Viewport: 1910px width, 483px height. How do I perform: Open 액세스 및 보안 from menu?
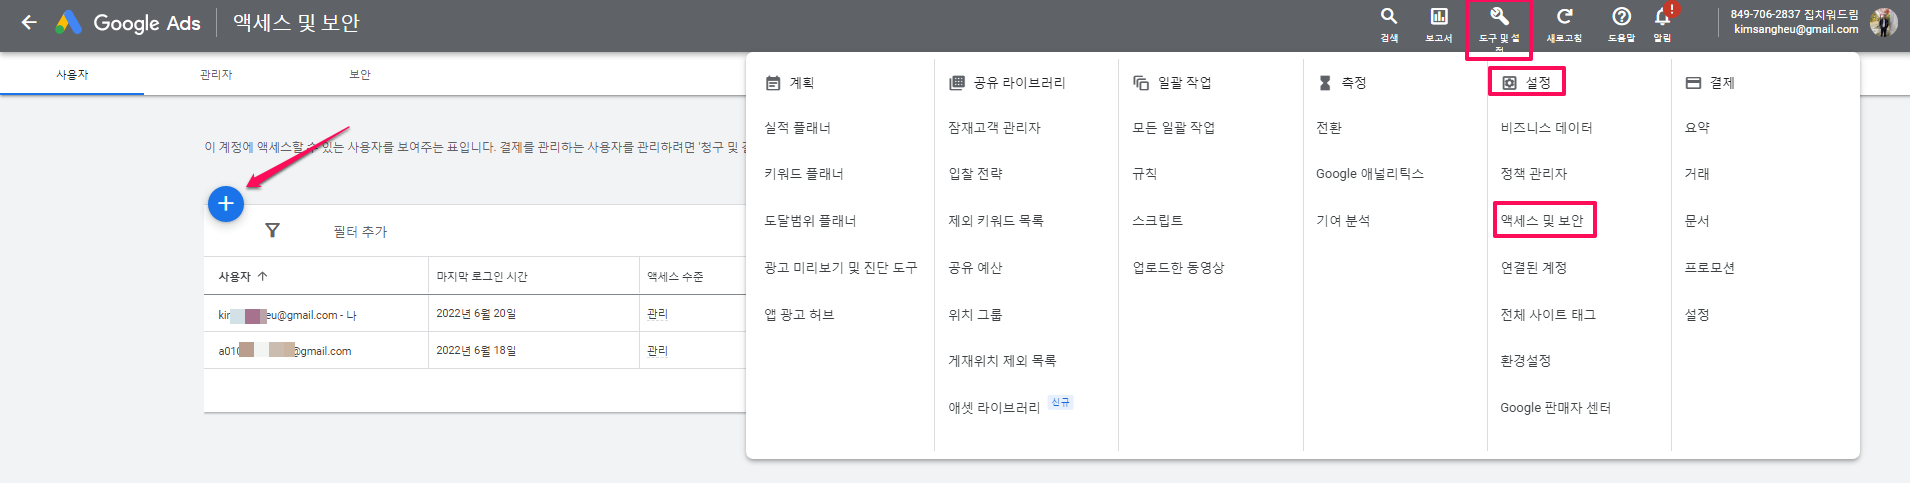pyautogui.click(x=1542, y=221)
